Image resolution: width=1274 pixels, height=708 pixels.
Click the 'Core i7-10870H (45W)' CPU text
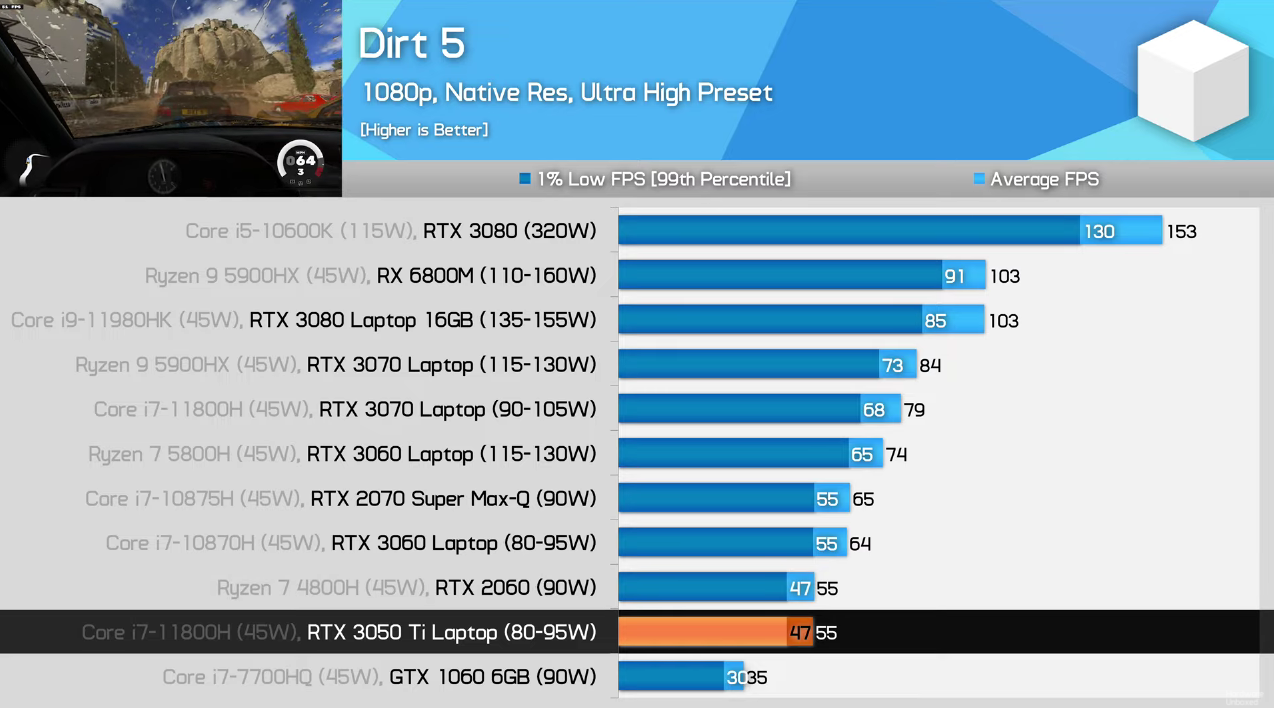coord(215,543)
